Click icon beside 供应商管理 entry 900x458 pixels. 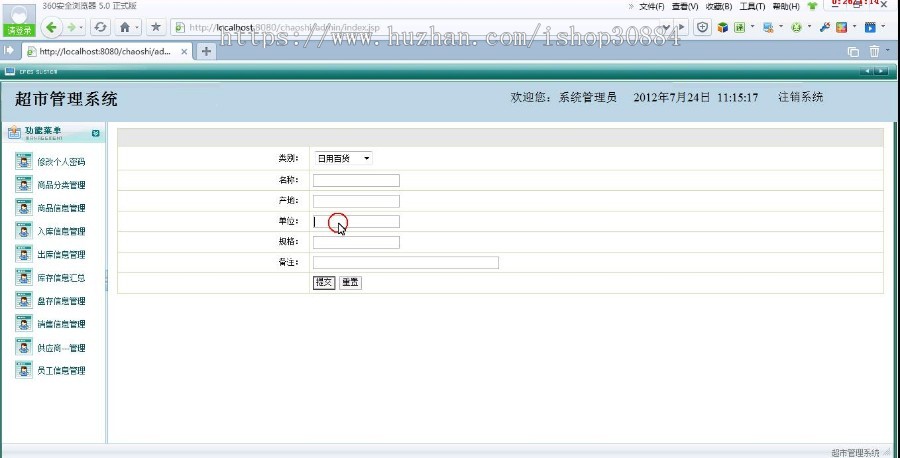(x=24, y=347)
